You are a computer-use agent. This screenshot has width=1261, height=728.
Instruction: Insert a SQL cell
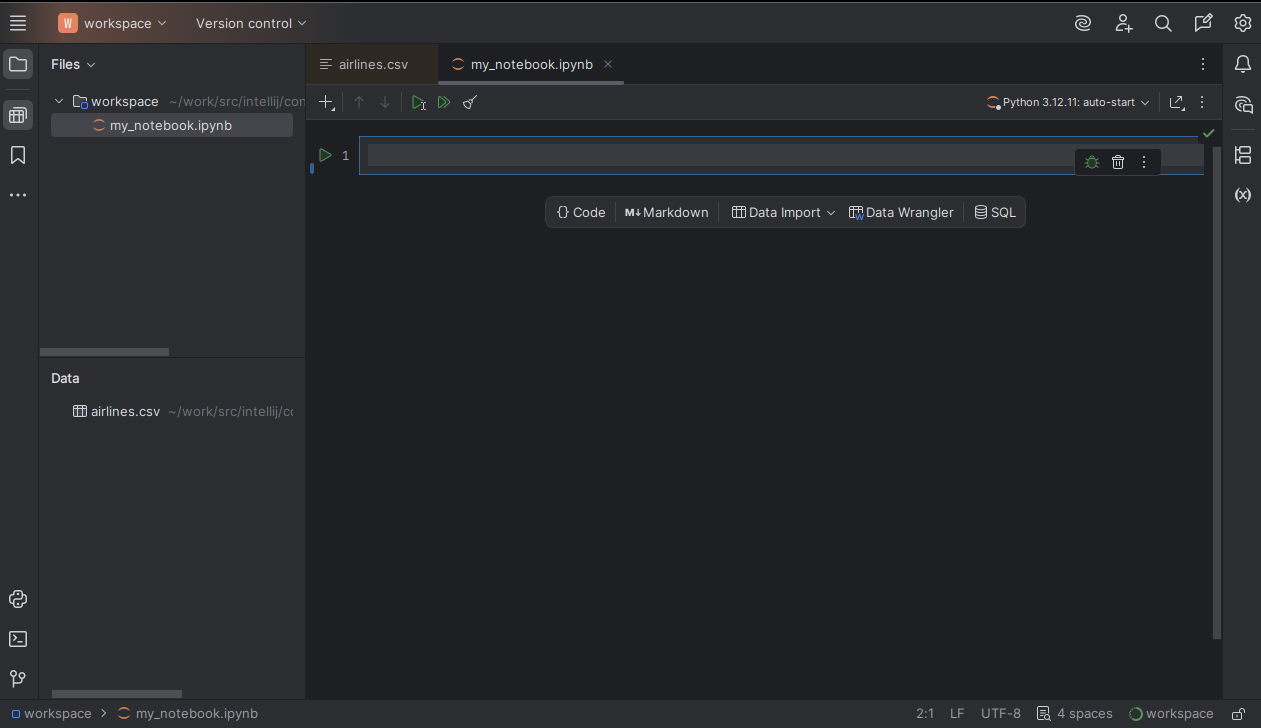[x=995, y=212]
